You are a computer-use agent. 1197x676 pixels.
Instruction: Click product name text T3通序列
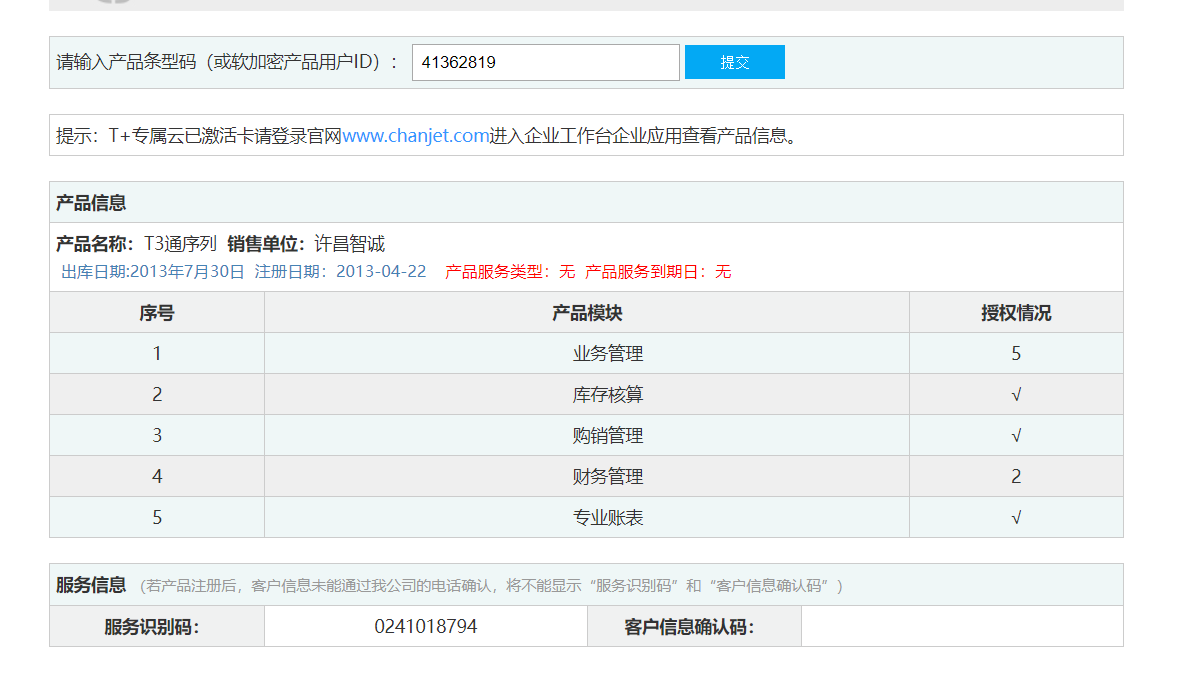click(x=181, y=244)
